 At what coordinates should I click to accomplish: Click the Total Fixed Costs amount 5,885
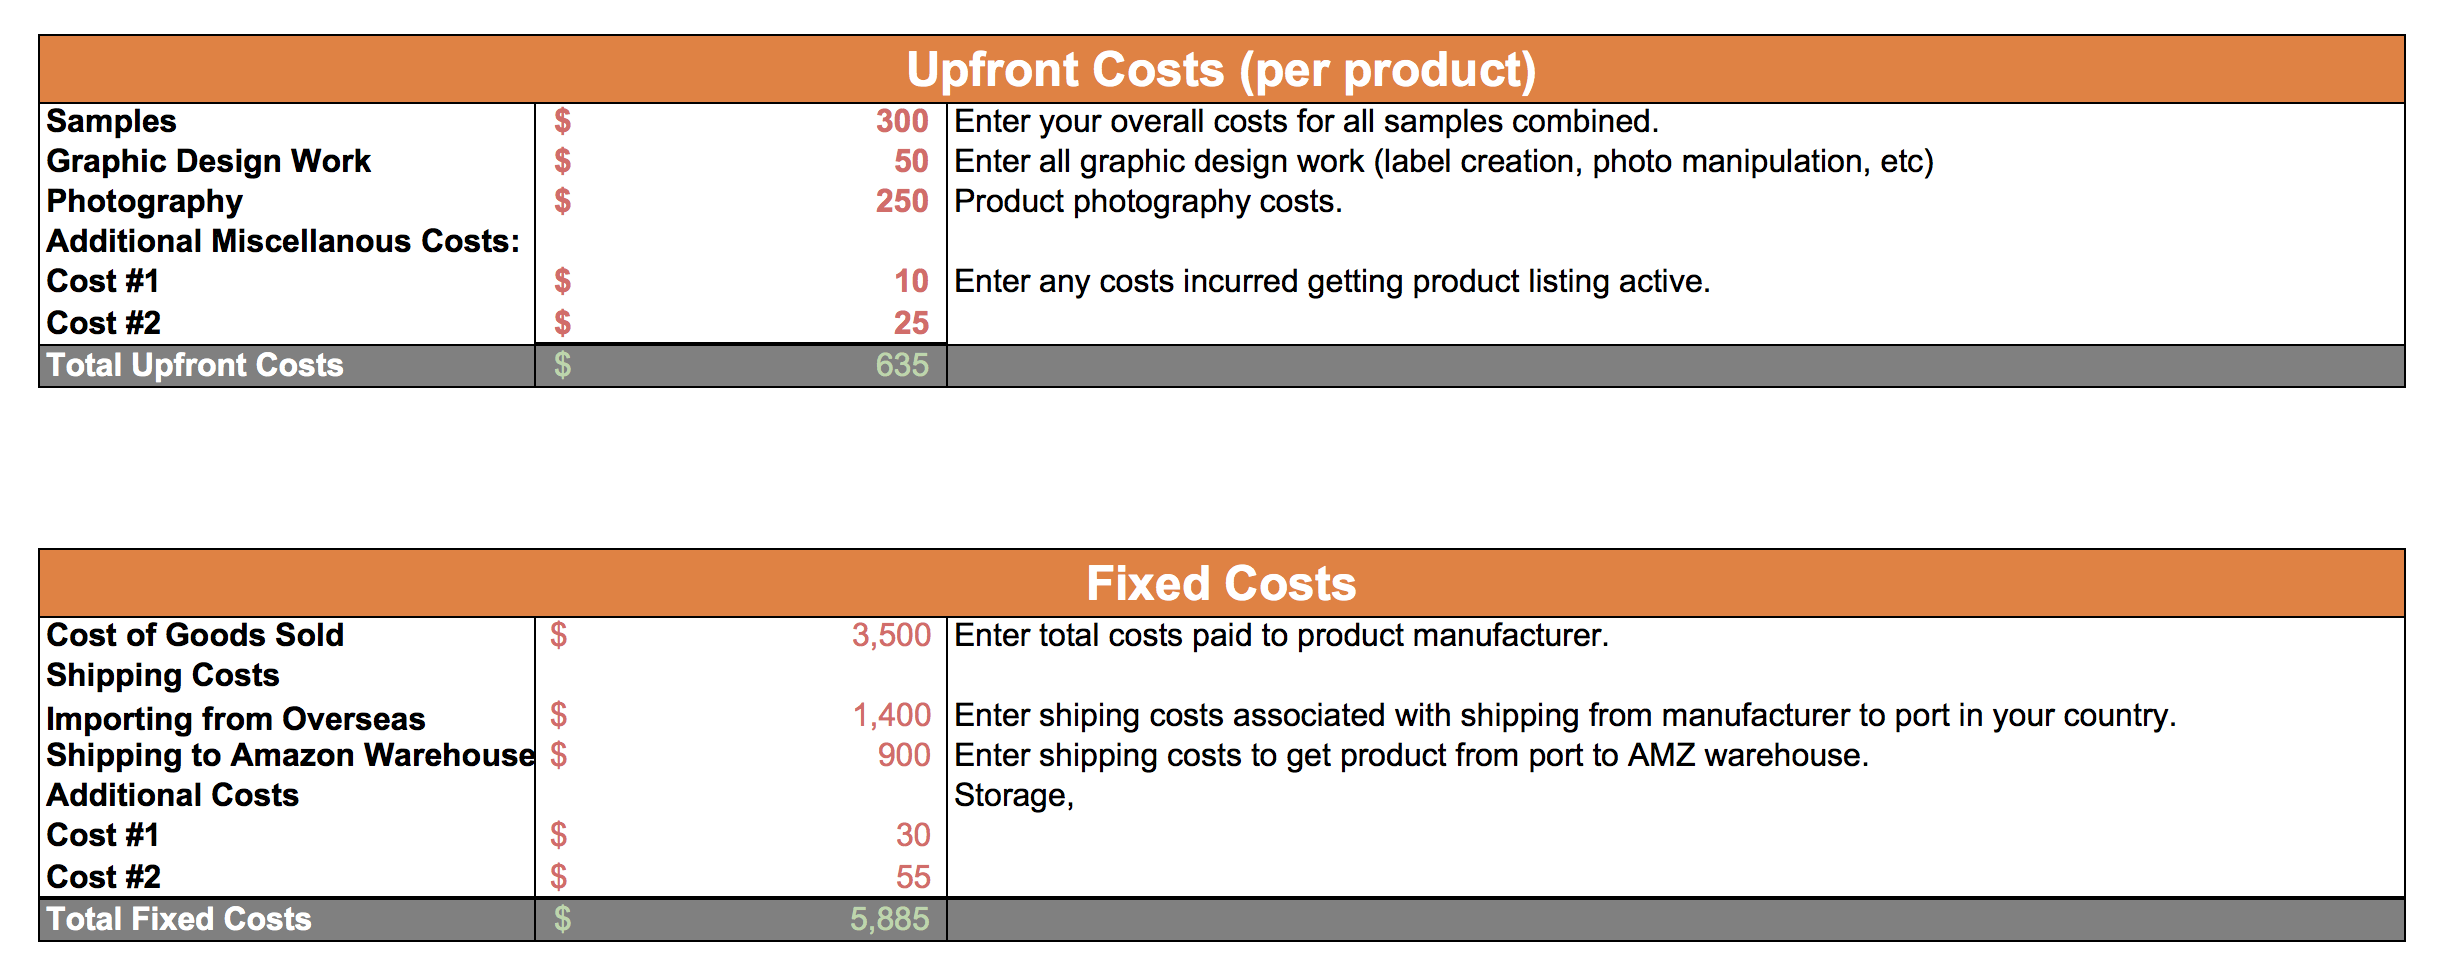pyautogui.click(x=741, y=920)
